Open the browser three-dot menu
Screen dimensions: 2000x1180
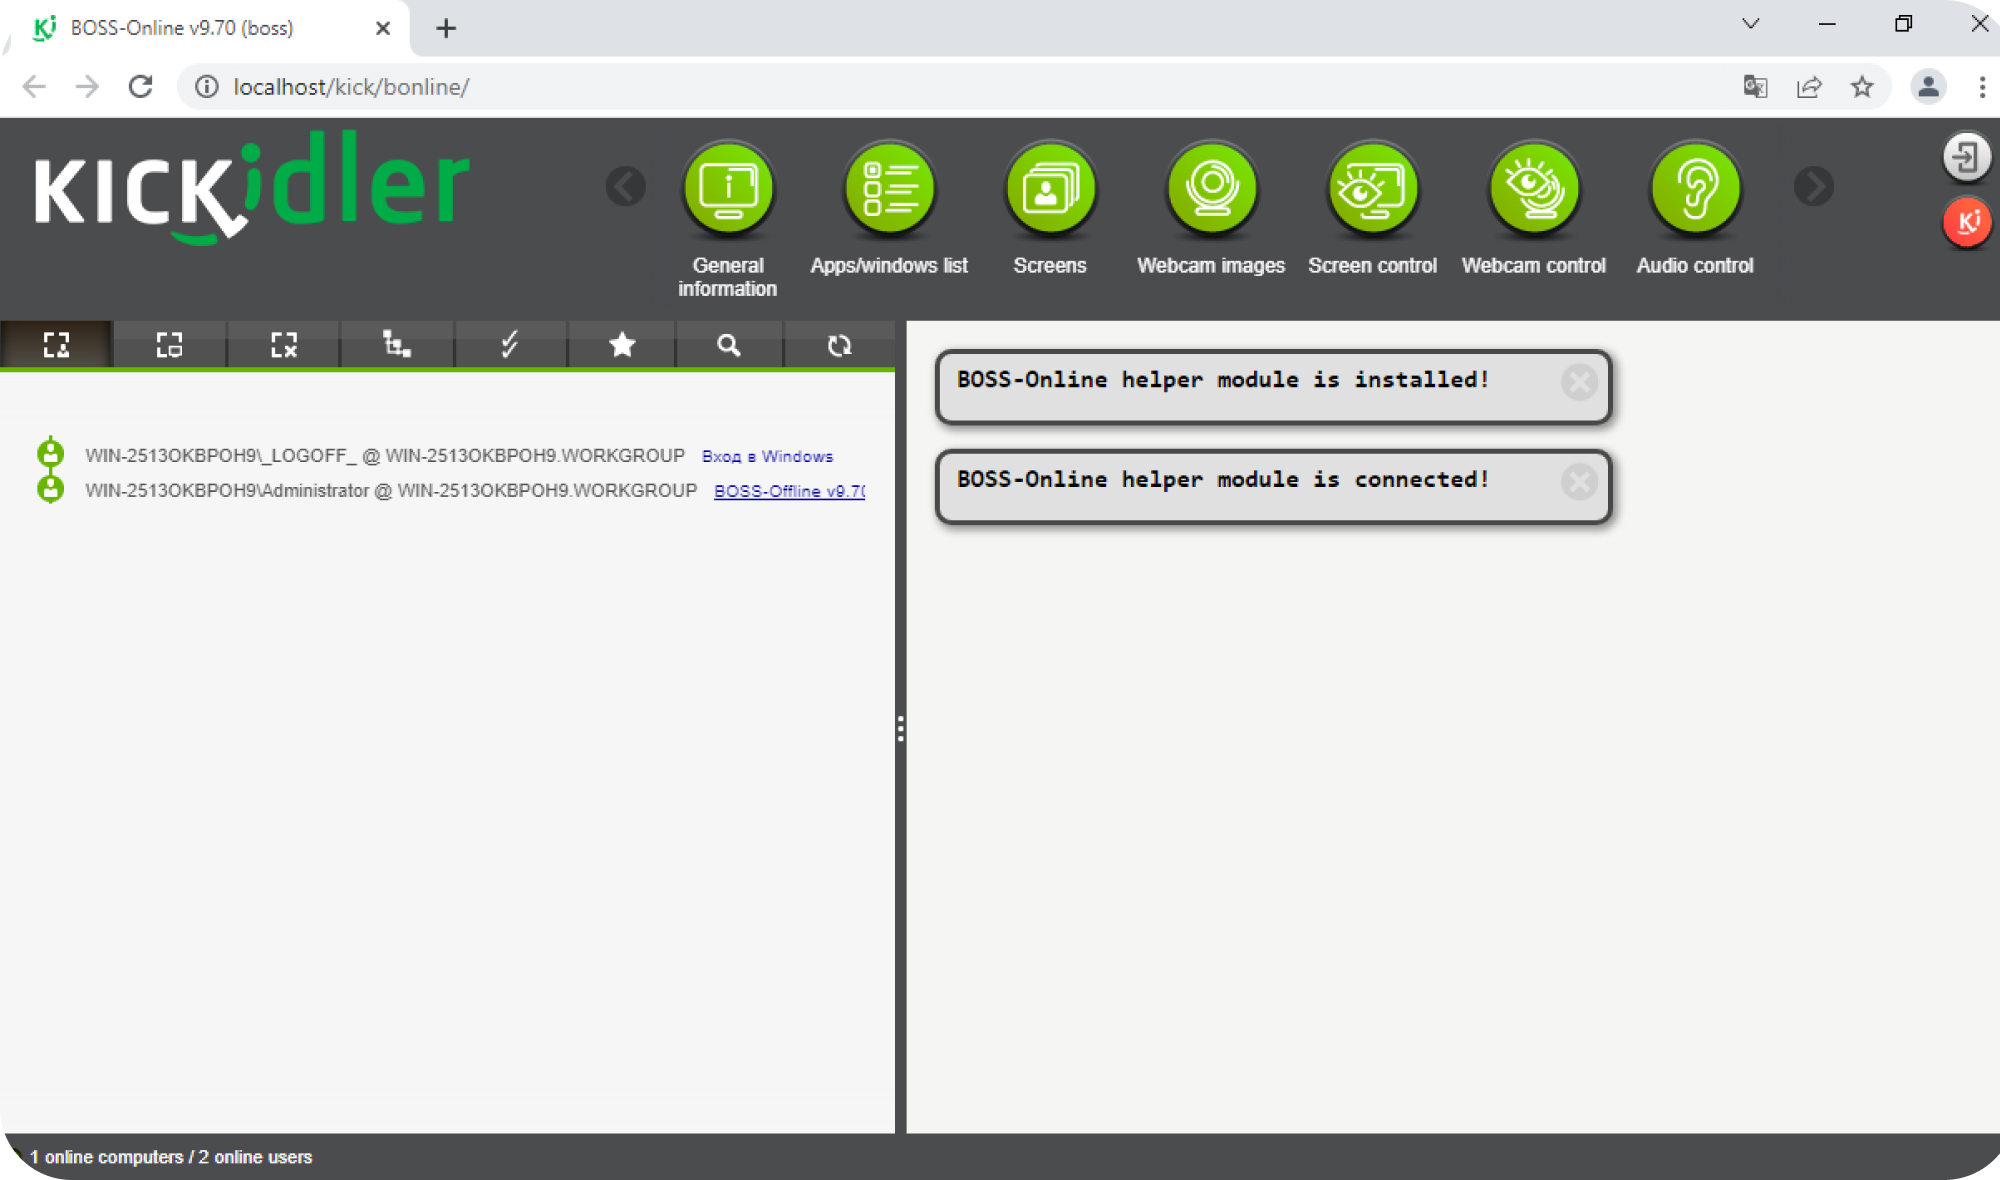click(x=1982, y=87)
